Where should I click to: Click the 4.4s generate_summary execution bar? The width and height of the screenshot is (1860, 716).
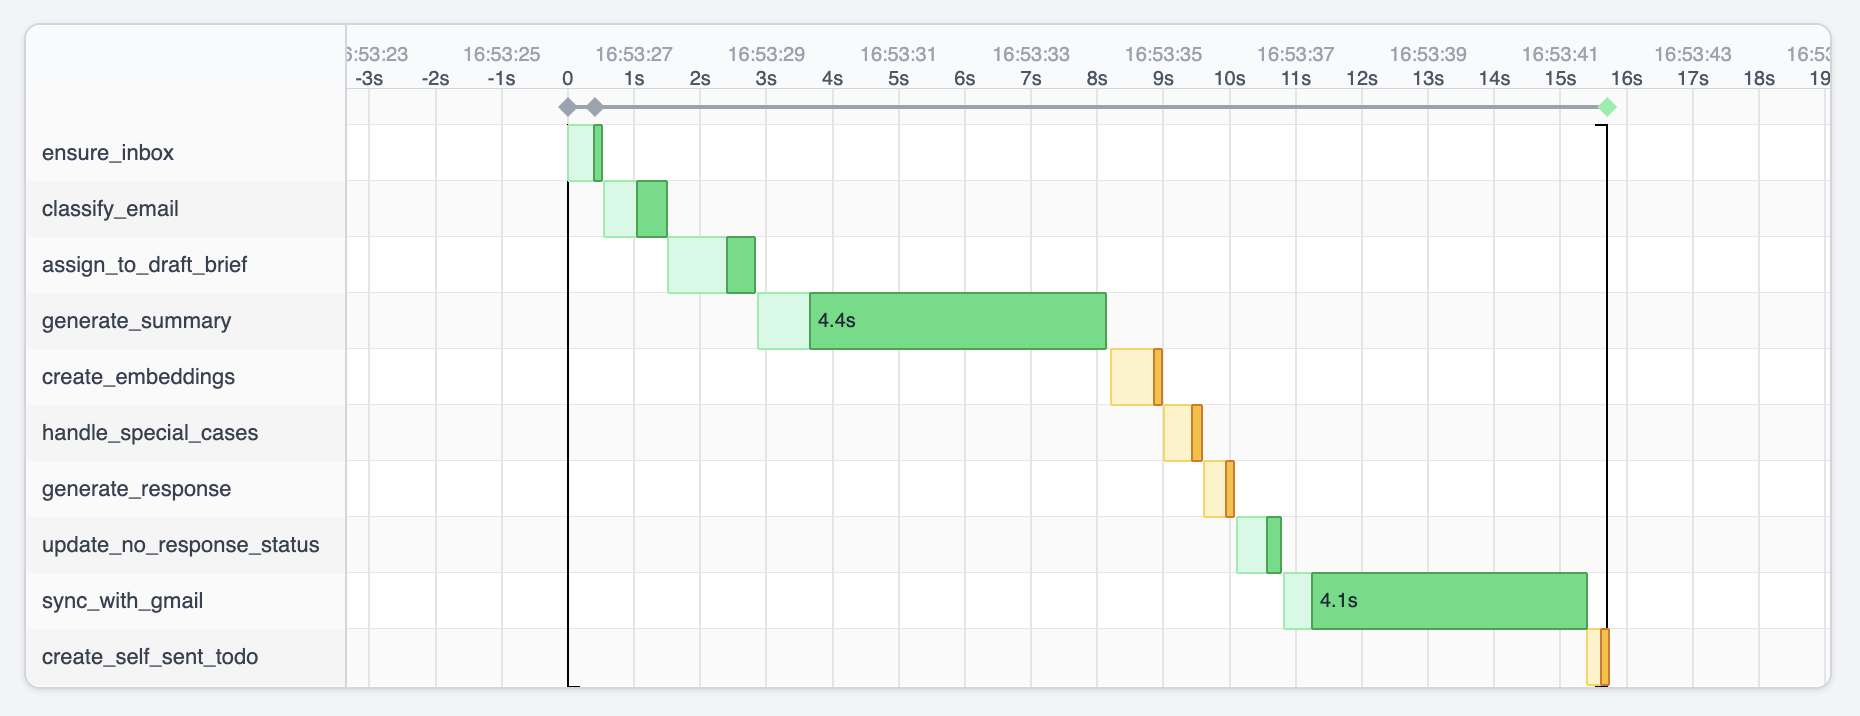(958, 321)
